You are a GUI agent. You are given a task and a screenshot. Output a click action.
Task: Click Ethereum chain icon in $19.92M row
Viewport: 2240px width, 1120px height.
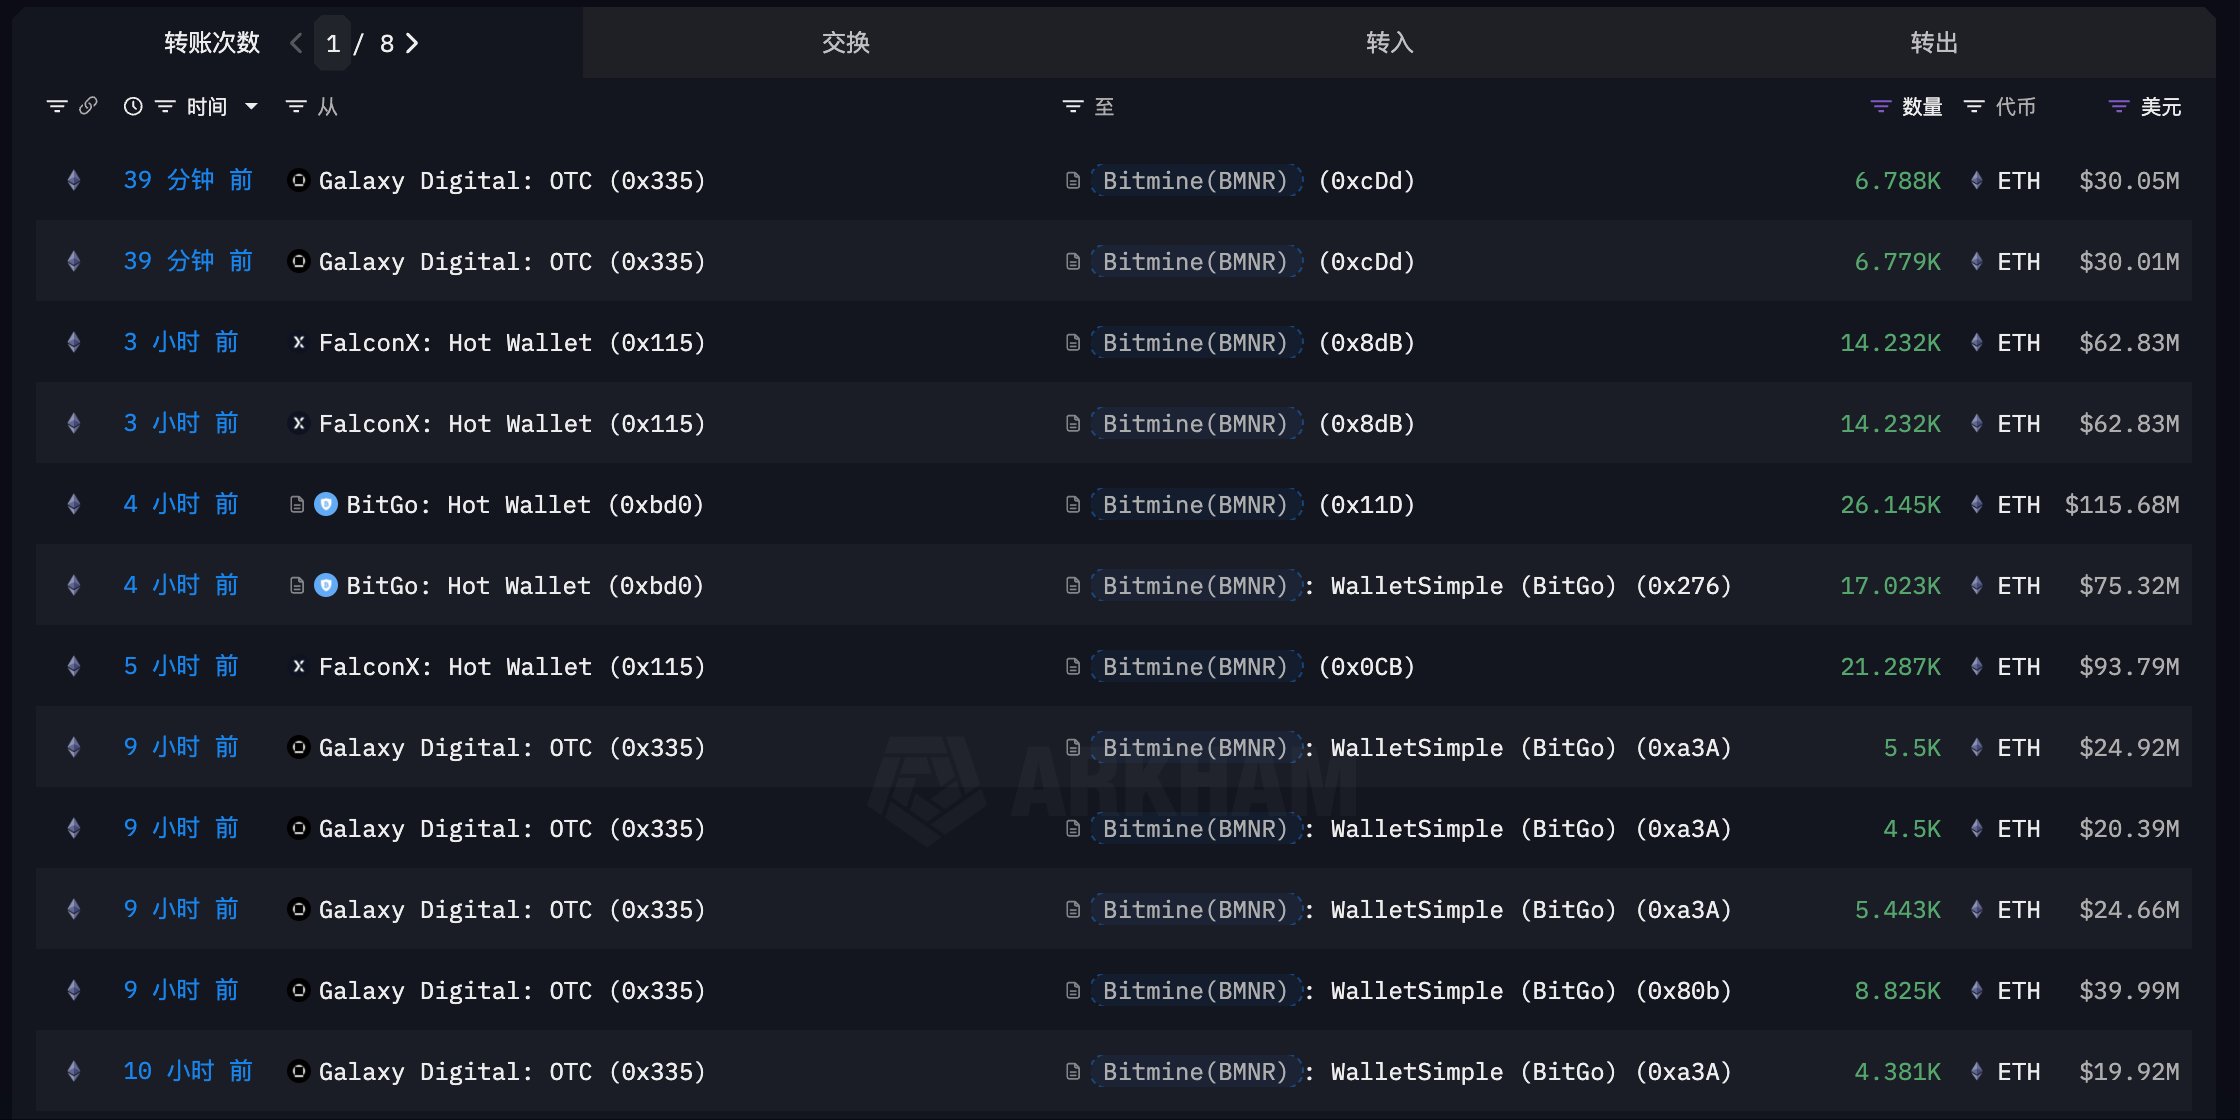tap(73, 1071)
